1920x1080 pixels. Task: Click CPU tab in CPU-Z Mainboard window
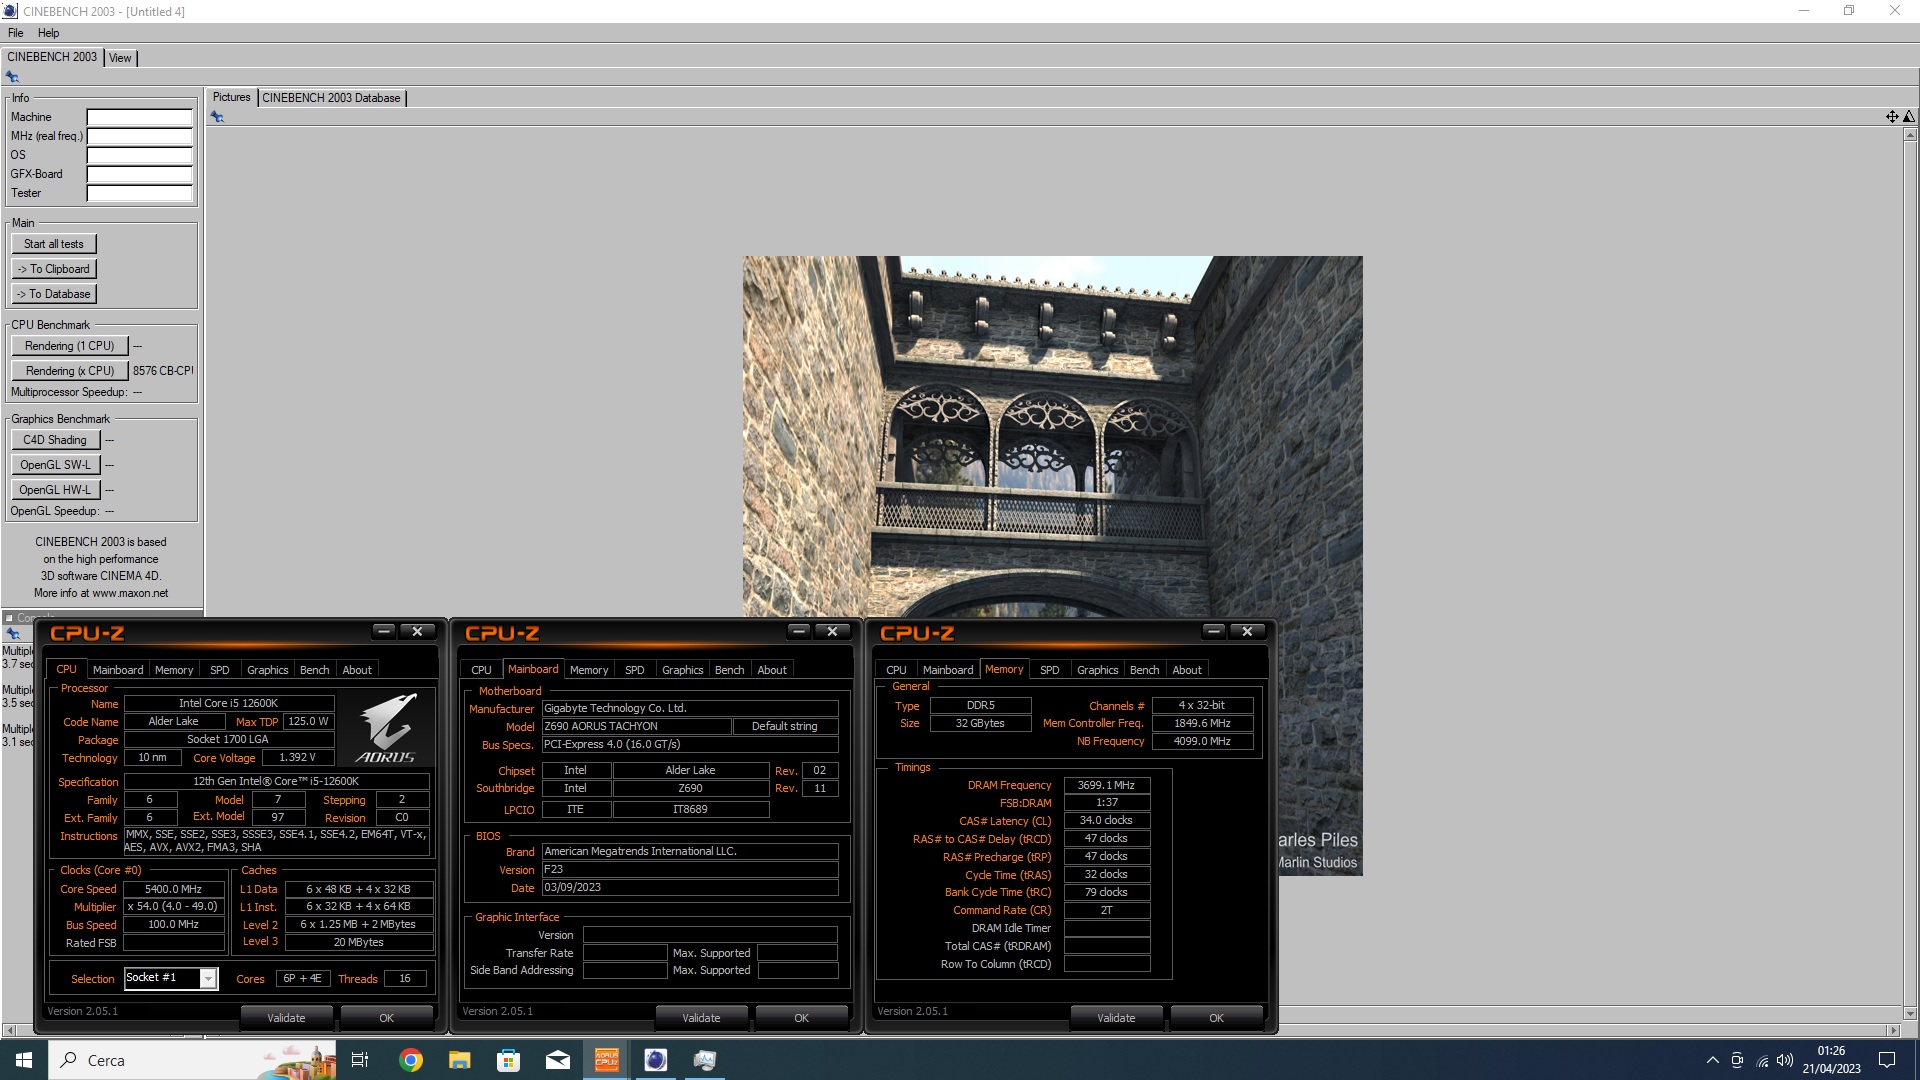pyautogui.click(x=481, y=670)
